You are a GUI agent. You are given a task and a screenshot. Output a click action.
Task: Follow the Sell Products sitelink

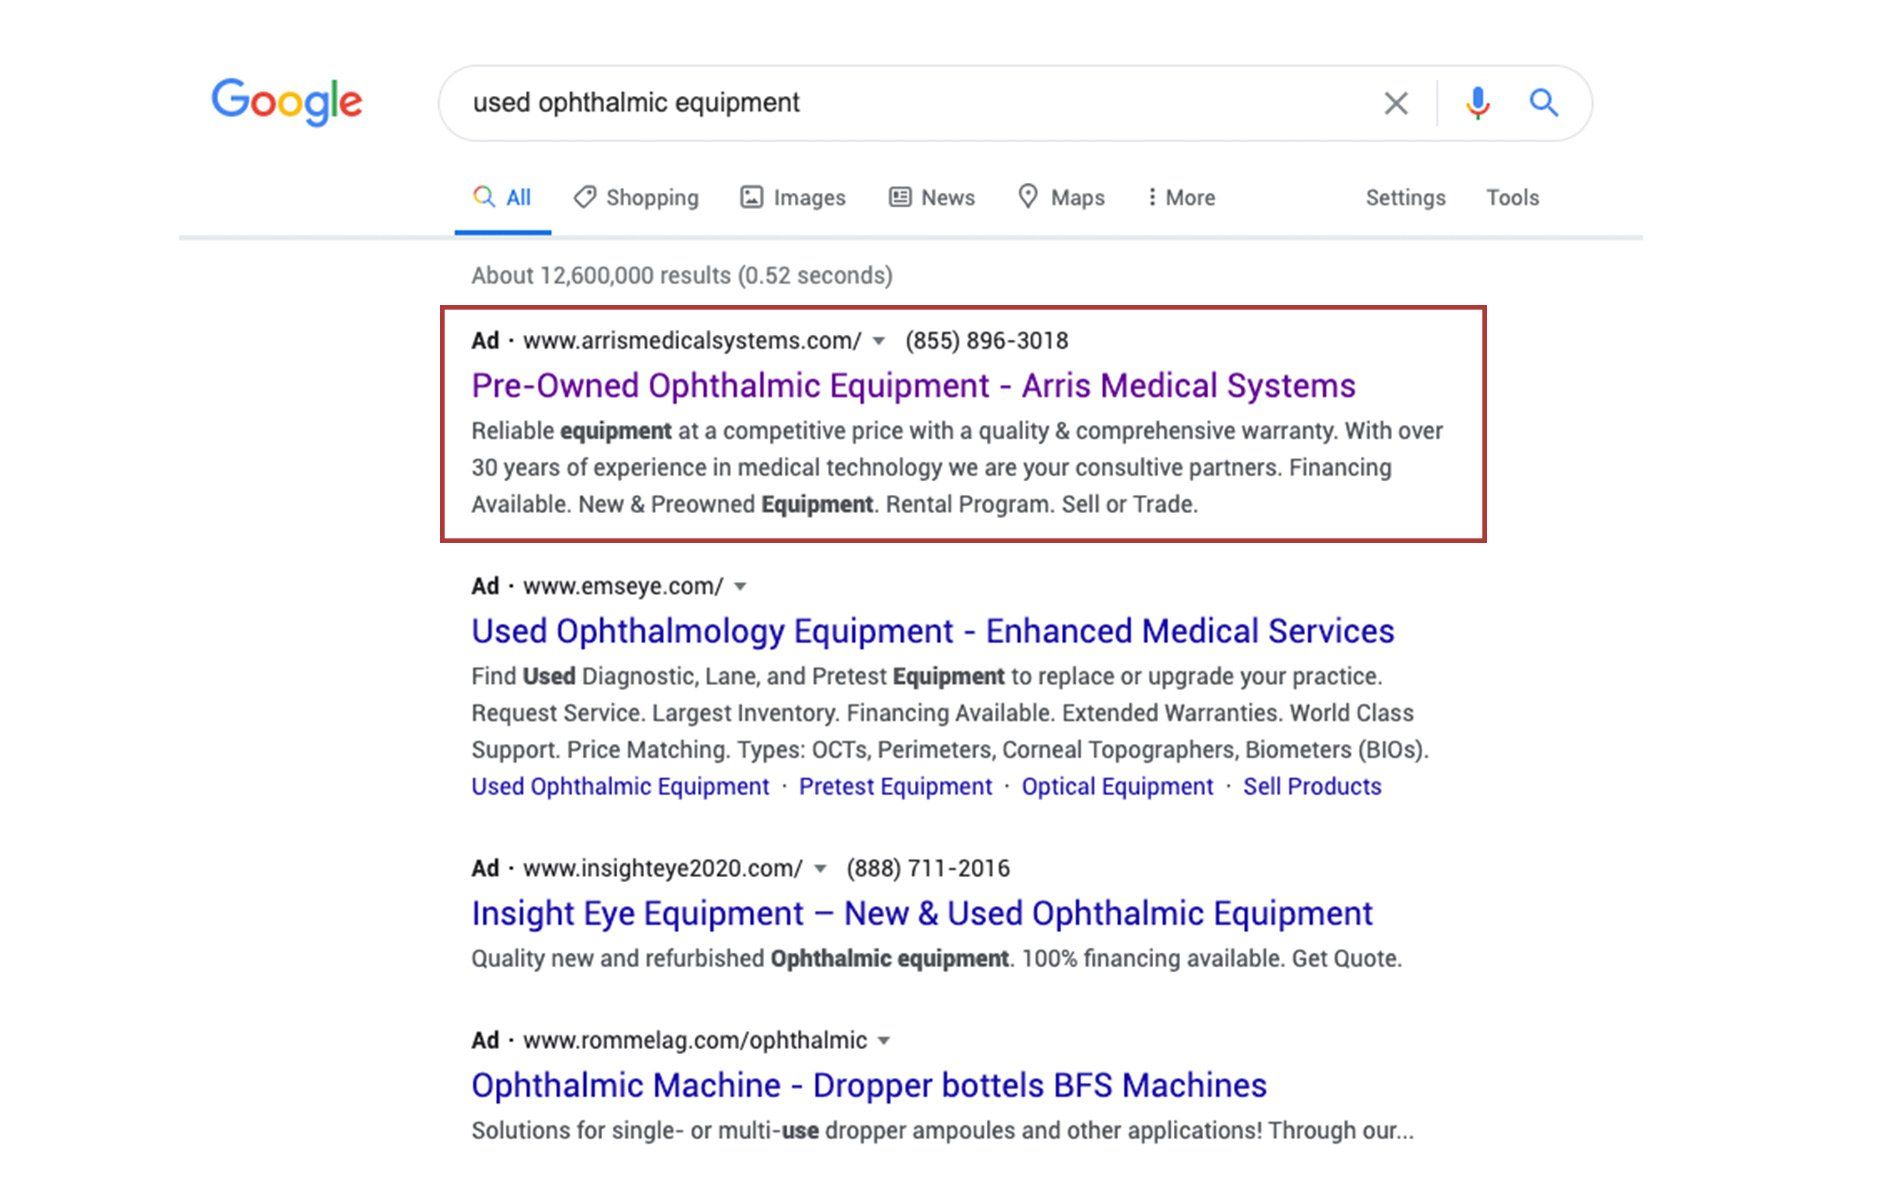coord(1312,786)
